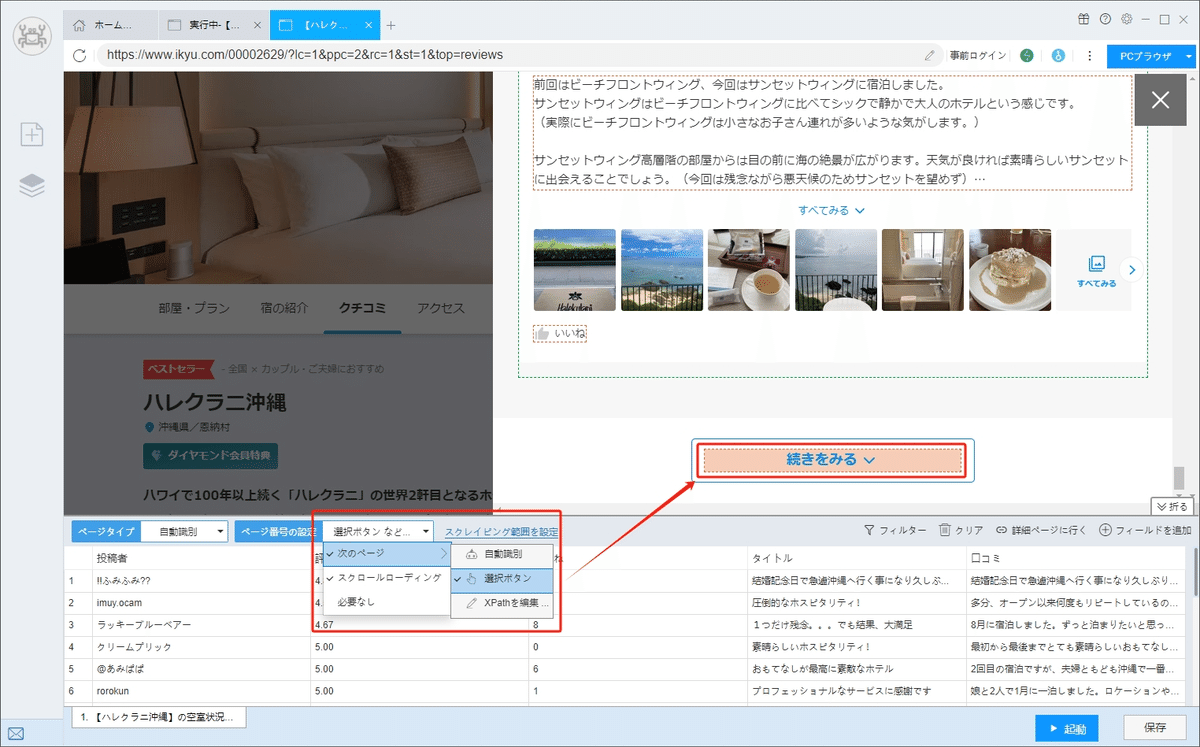Open the PCブラウザ dropdown arrow
Screen dimensions: 1200x747
1189,57
